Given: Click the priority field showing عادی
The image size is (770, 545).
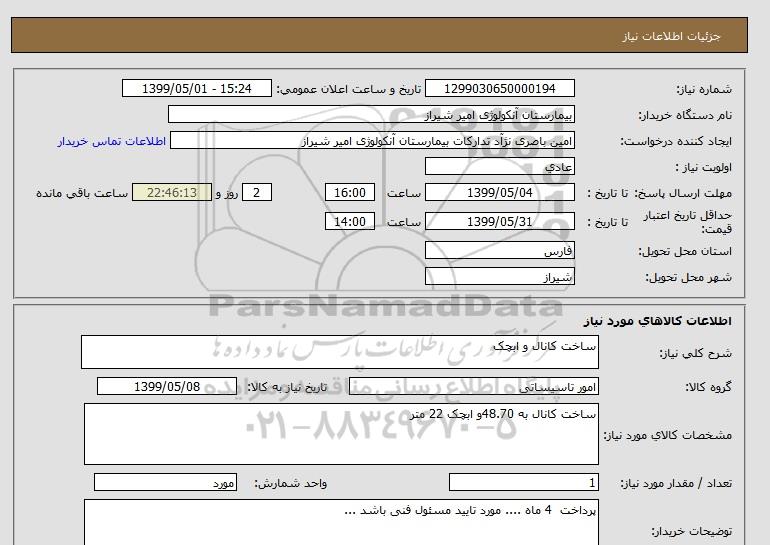Looking at the screenshot, I should click(x=499, y=166).
